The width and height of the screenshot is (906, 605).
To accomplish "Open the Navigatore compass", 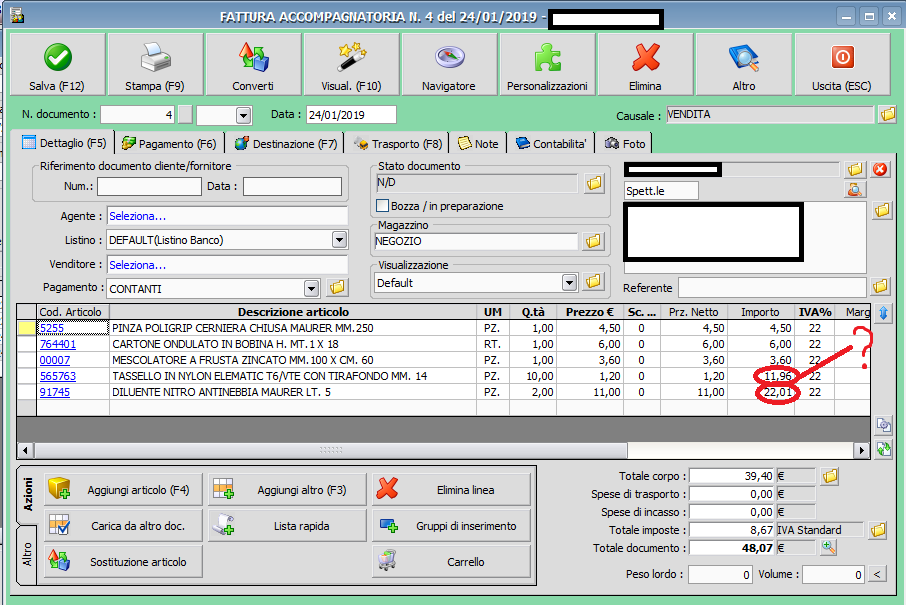I will pos(449,65).
